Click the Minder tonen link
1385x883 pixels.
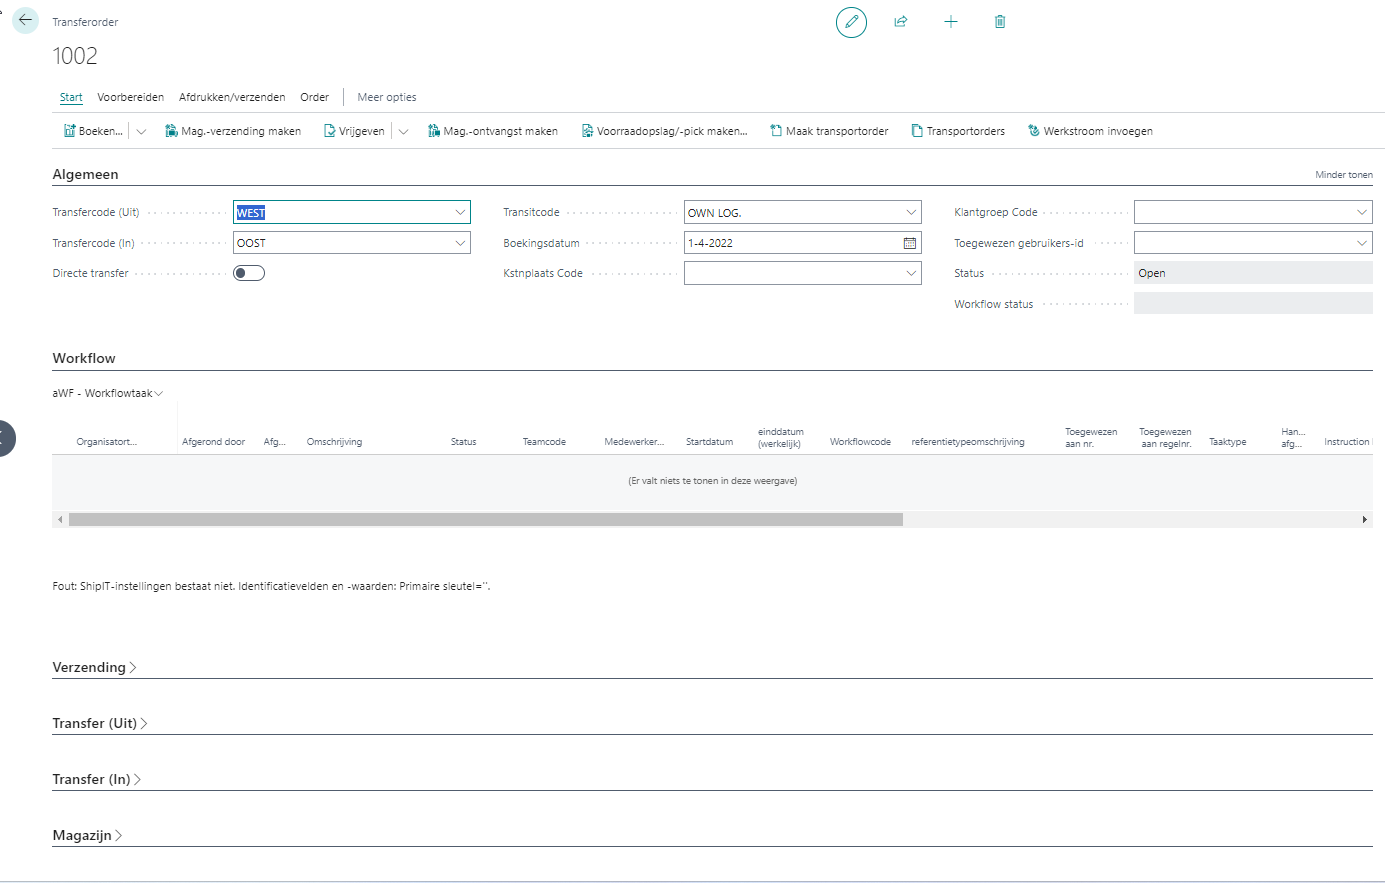(x=1343, y=175)
